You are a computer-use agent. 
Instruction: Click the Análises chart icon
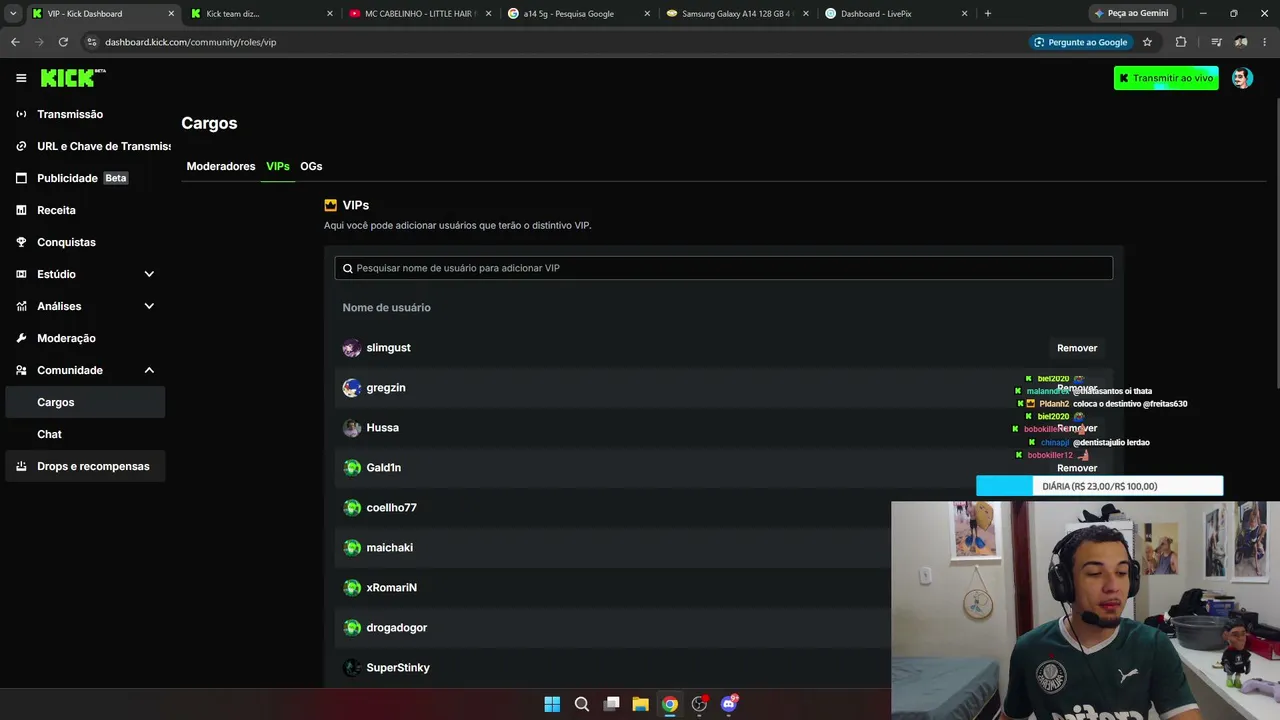click(21, 306)
